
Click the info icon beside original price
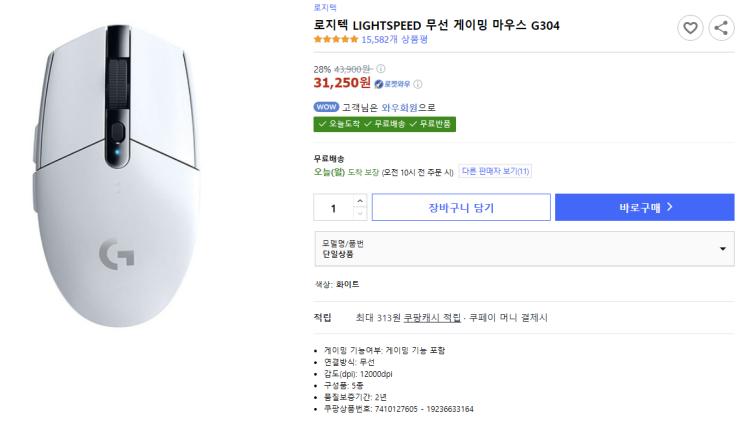click(381, 68)
